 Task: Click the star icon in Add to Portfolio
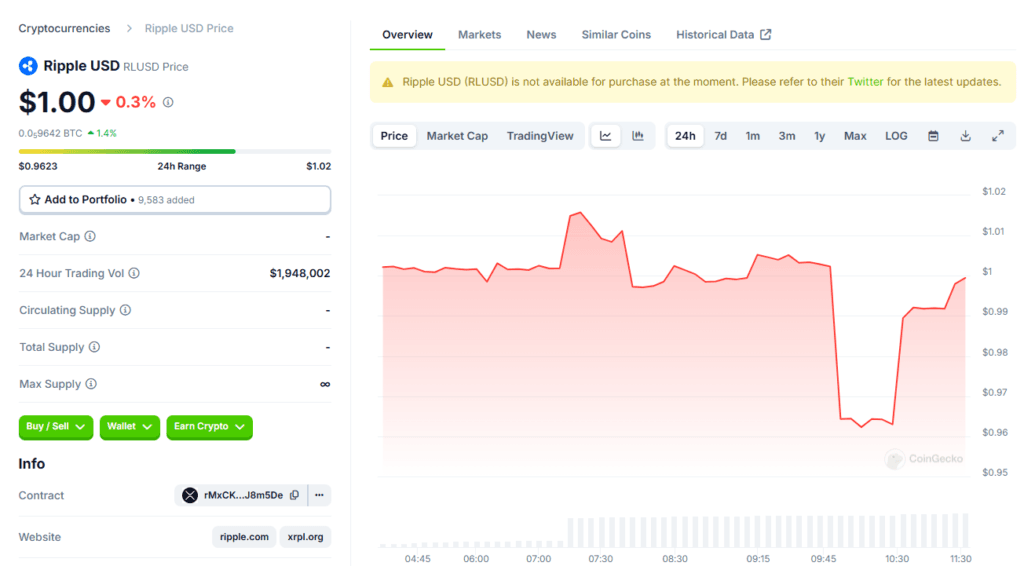[35, 200]
